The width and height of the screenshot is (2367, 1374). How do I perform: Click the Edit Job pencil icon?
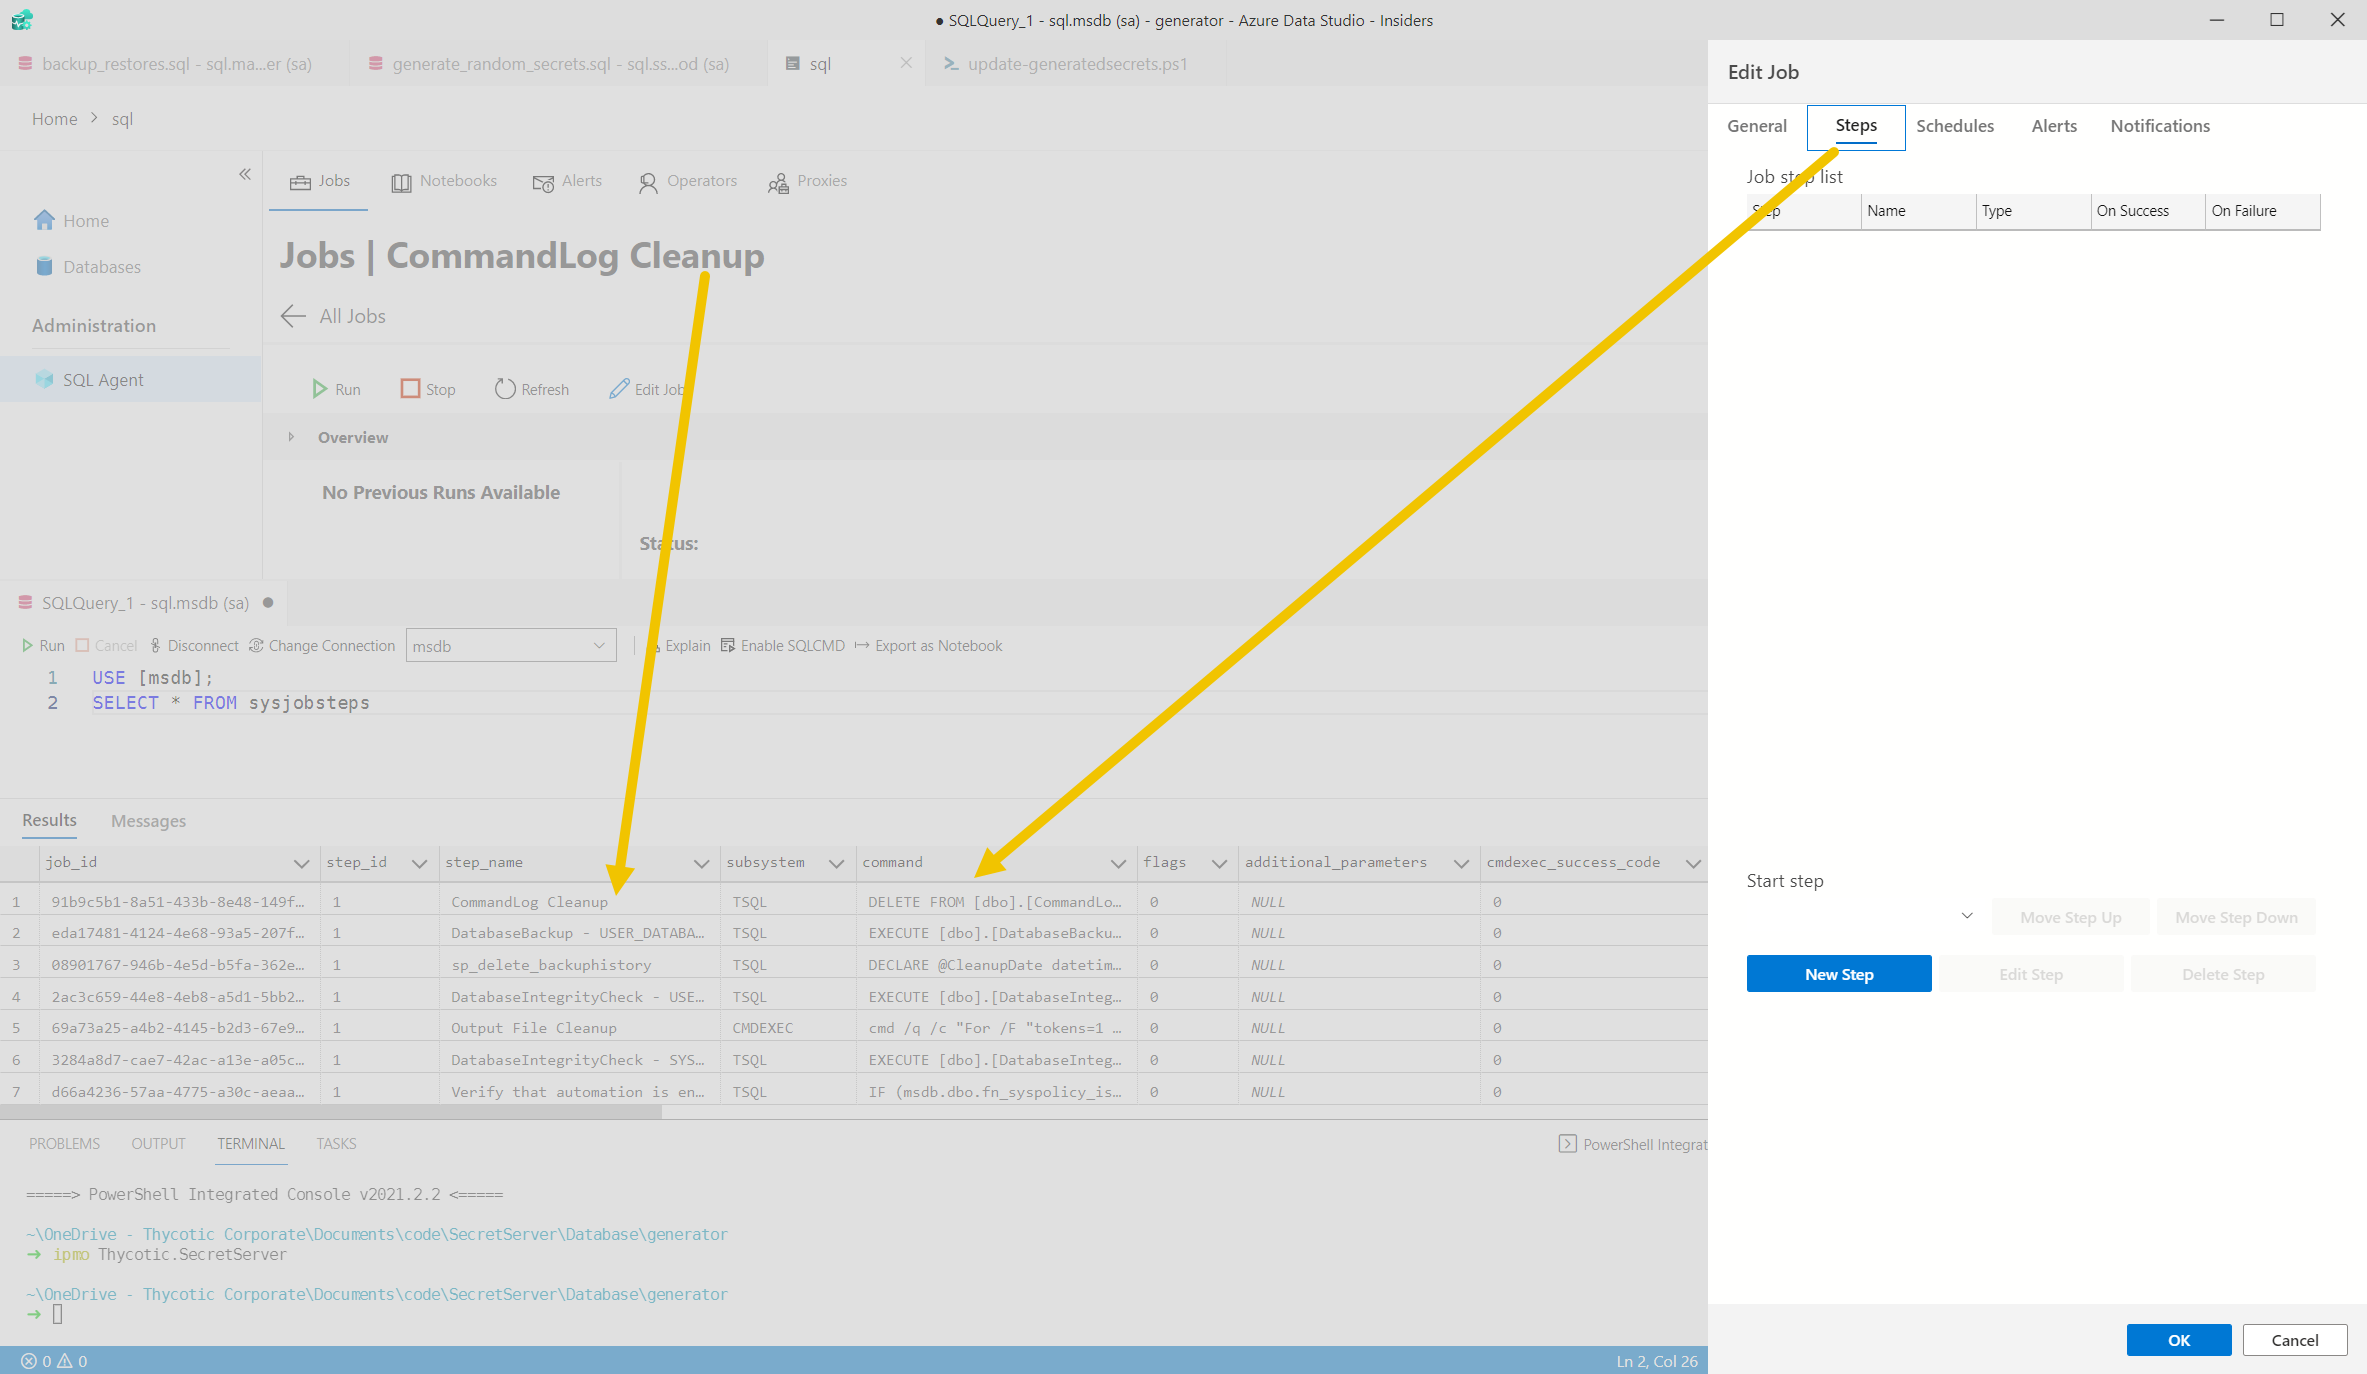point(619,389)
